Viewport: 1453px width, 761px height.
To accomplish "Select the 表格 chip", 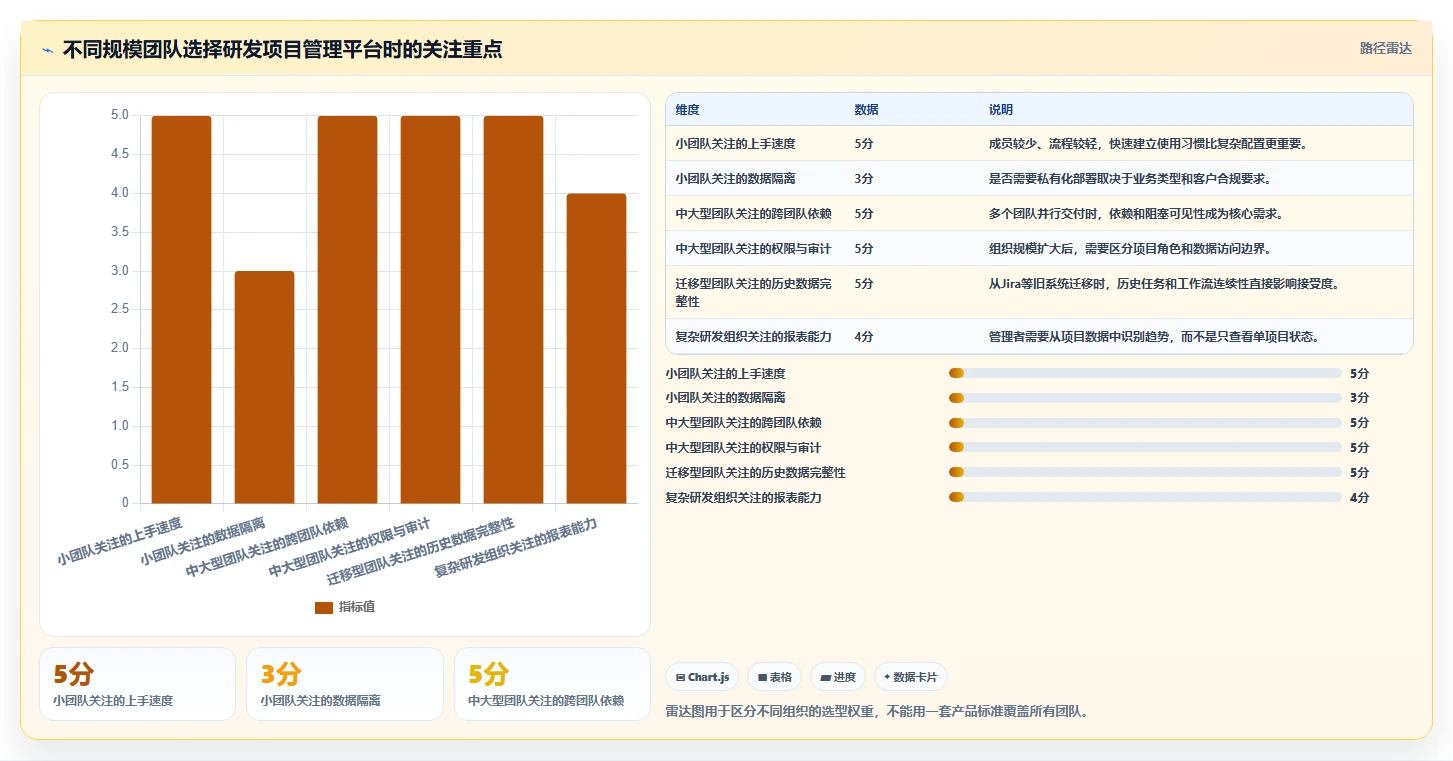I will coord(774,677).
